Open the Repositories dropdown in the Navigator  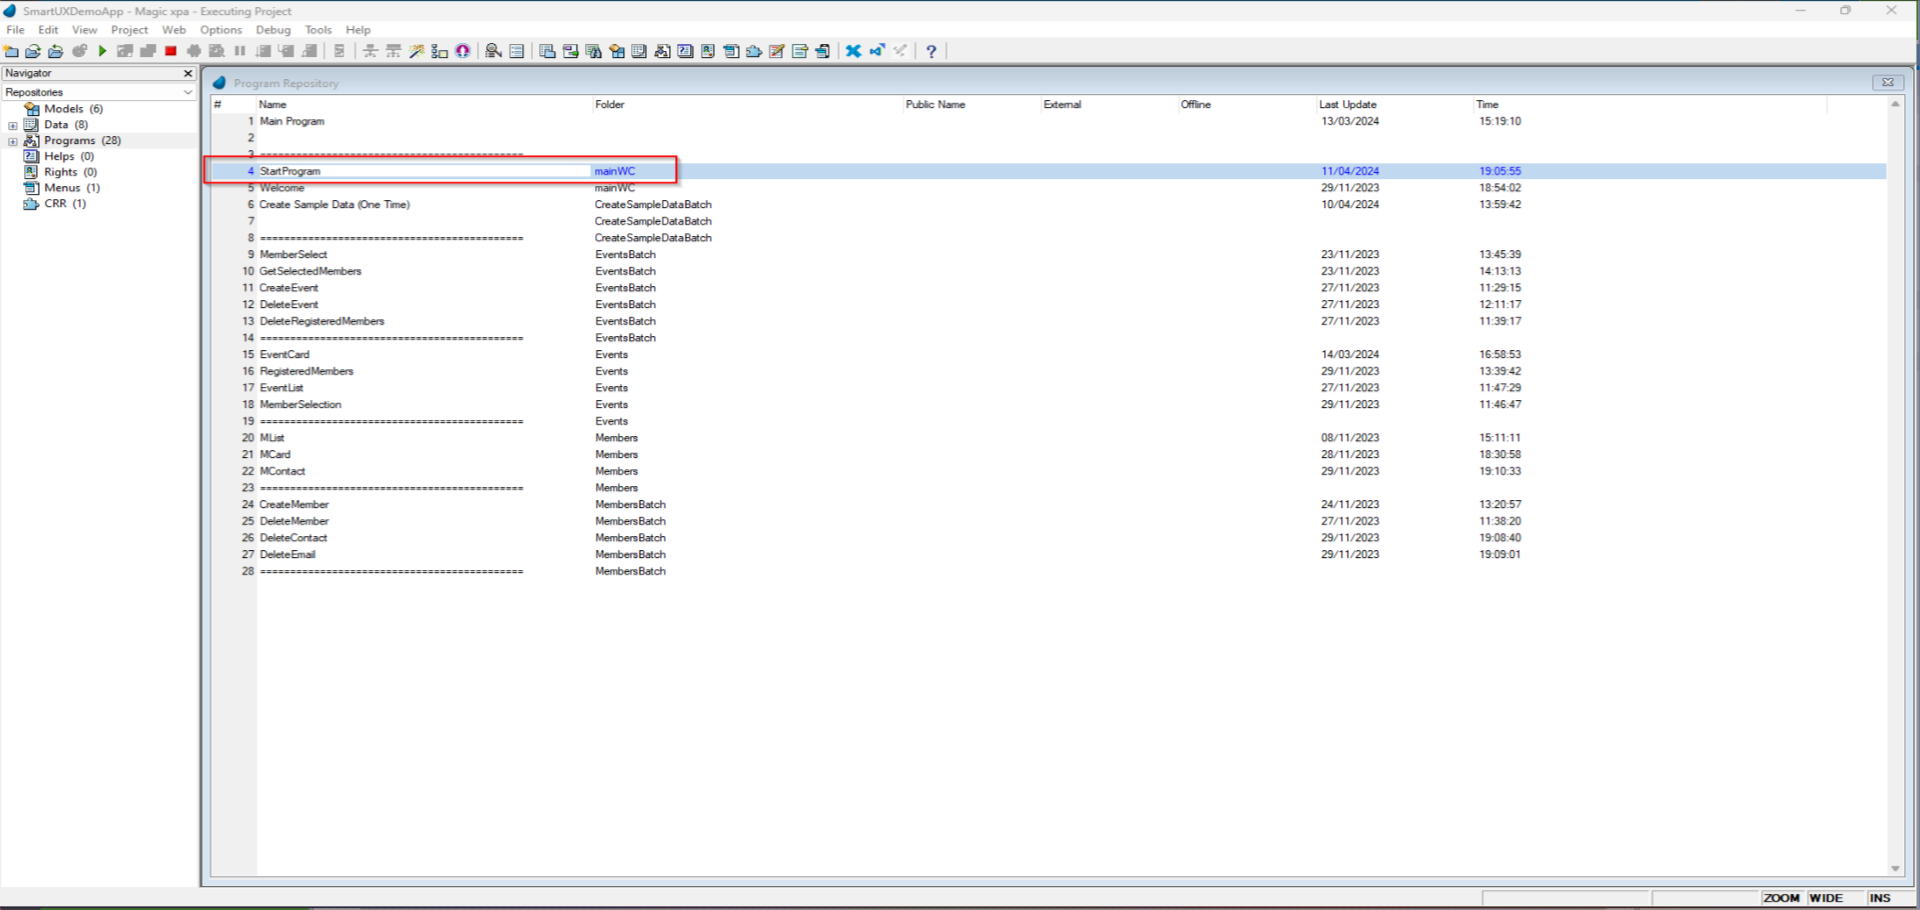click(187, 91)
